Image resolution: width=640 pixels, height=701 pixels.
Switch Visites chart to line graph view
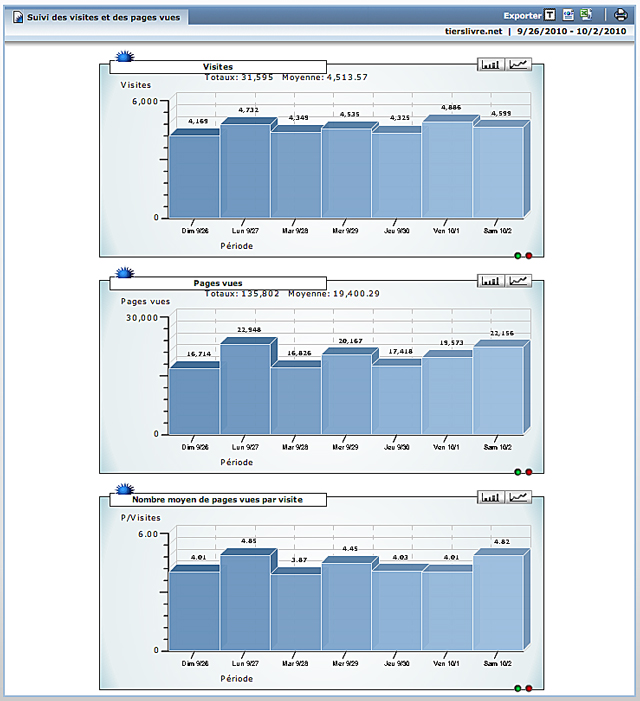click(x=519, y=65)
